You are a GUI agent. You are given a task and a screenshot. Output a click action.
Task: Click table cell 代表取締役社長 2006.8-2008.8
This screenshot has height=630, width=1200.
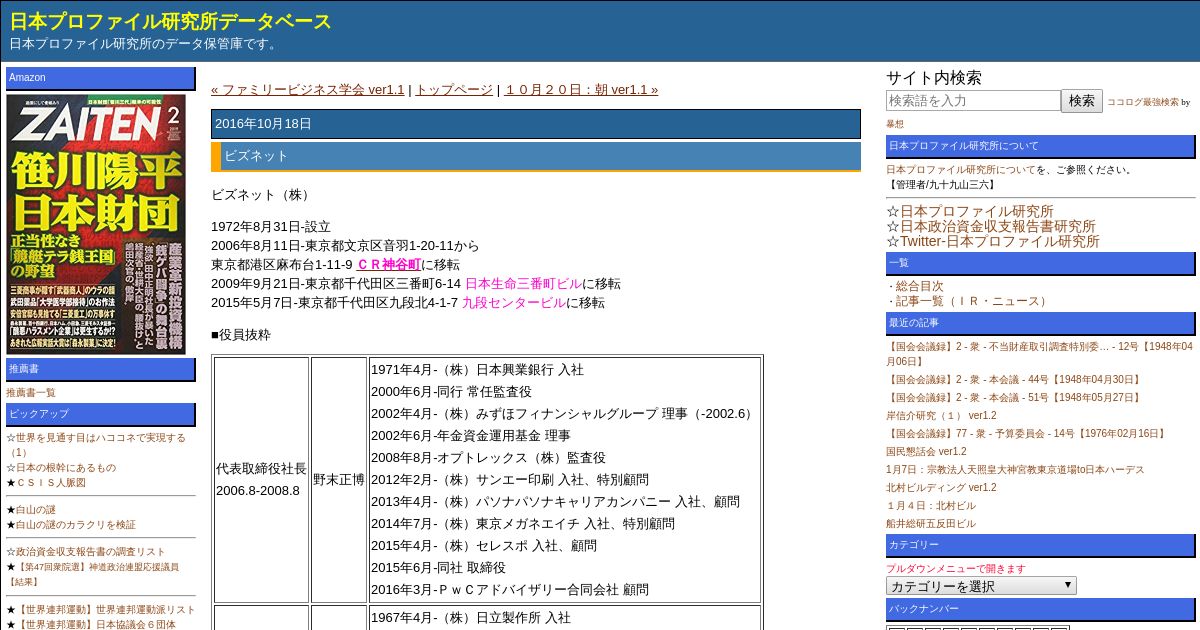point(261,480)
